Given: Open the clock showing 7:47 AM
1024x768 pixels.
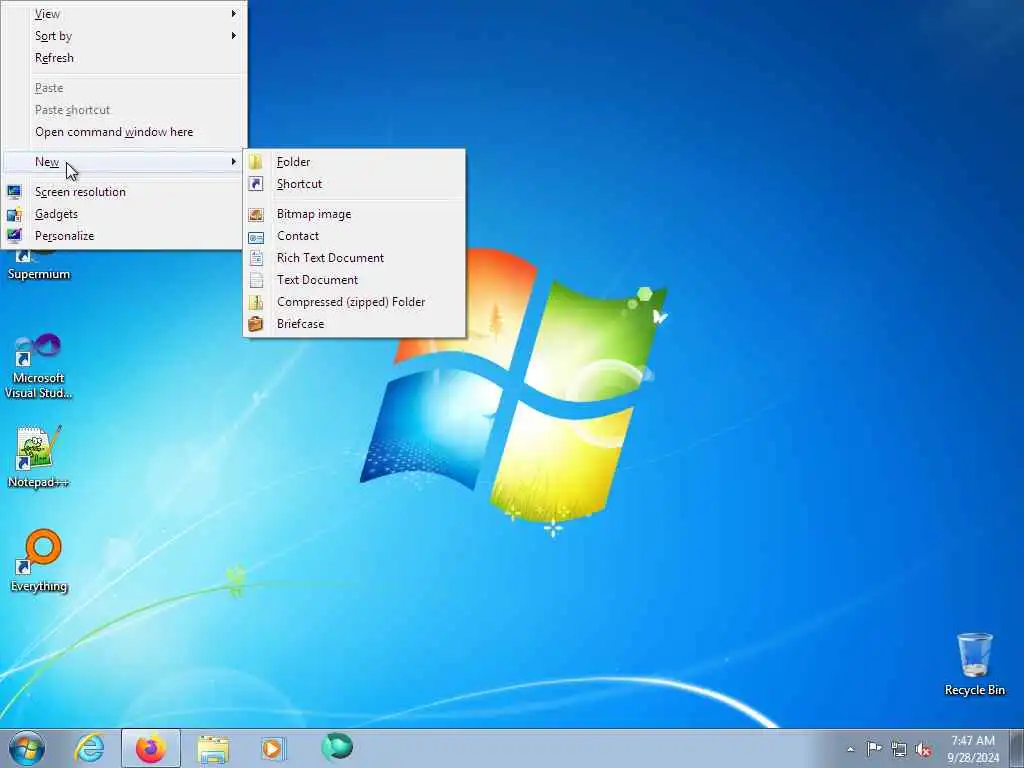Looking at the screenshot, I should (x=972, y=741).
